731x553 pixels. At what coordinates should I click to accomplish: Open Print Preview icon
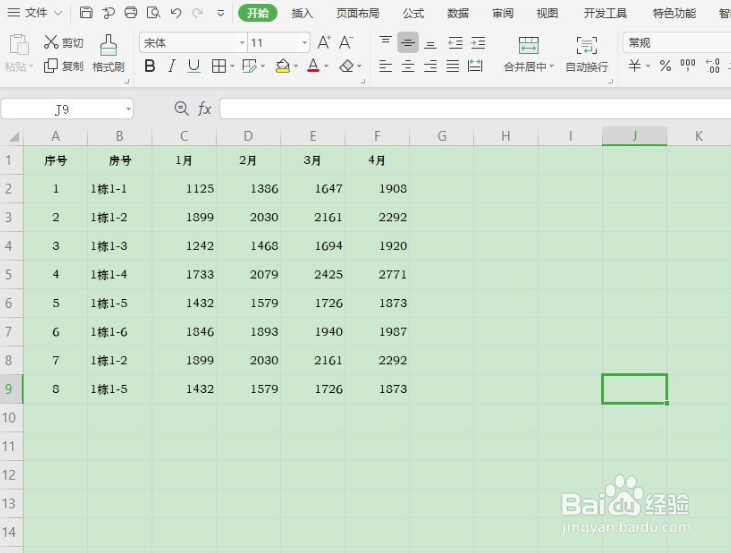point(153,13)
